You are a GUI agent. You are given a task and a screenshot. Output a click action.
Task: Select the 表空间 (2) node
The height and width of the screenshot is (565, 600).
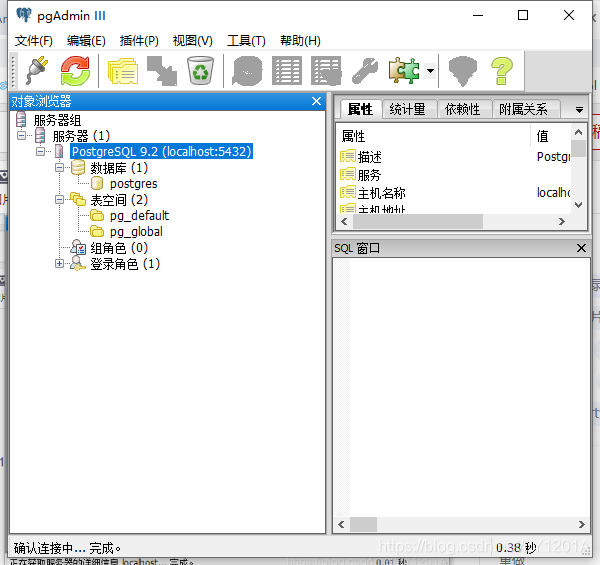[119, 200]
